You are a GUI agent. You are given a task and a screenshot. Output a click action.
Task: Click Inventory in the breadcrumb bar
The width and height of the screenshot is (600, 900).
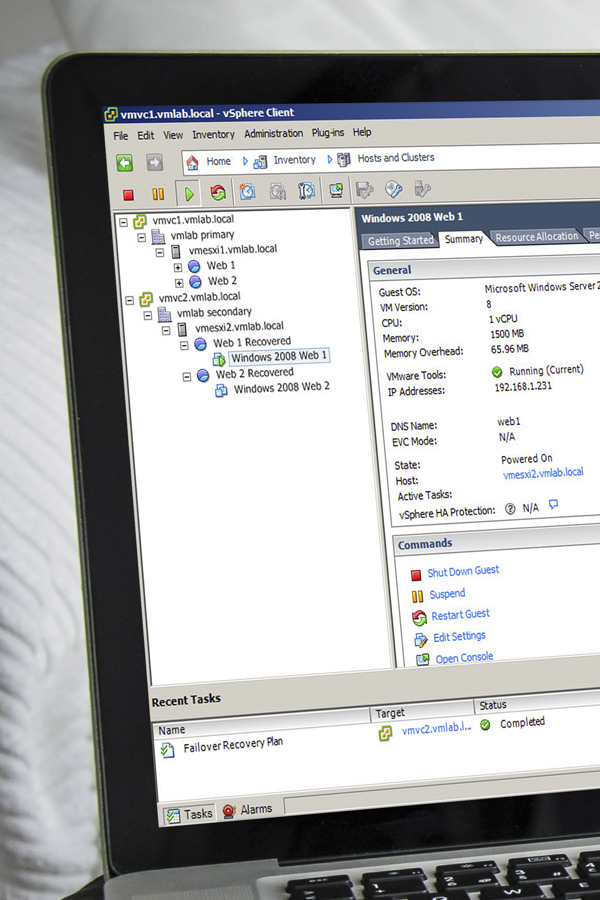[295, 160]
